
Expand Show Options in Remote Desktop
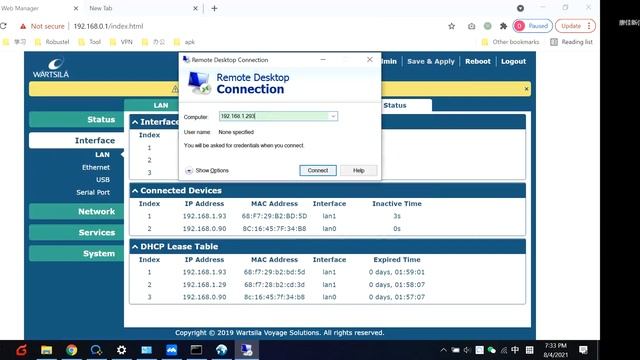[207, 171]
